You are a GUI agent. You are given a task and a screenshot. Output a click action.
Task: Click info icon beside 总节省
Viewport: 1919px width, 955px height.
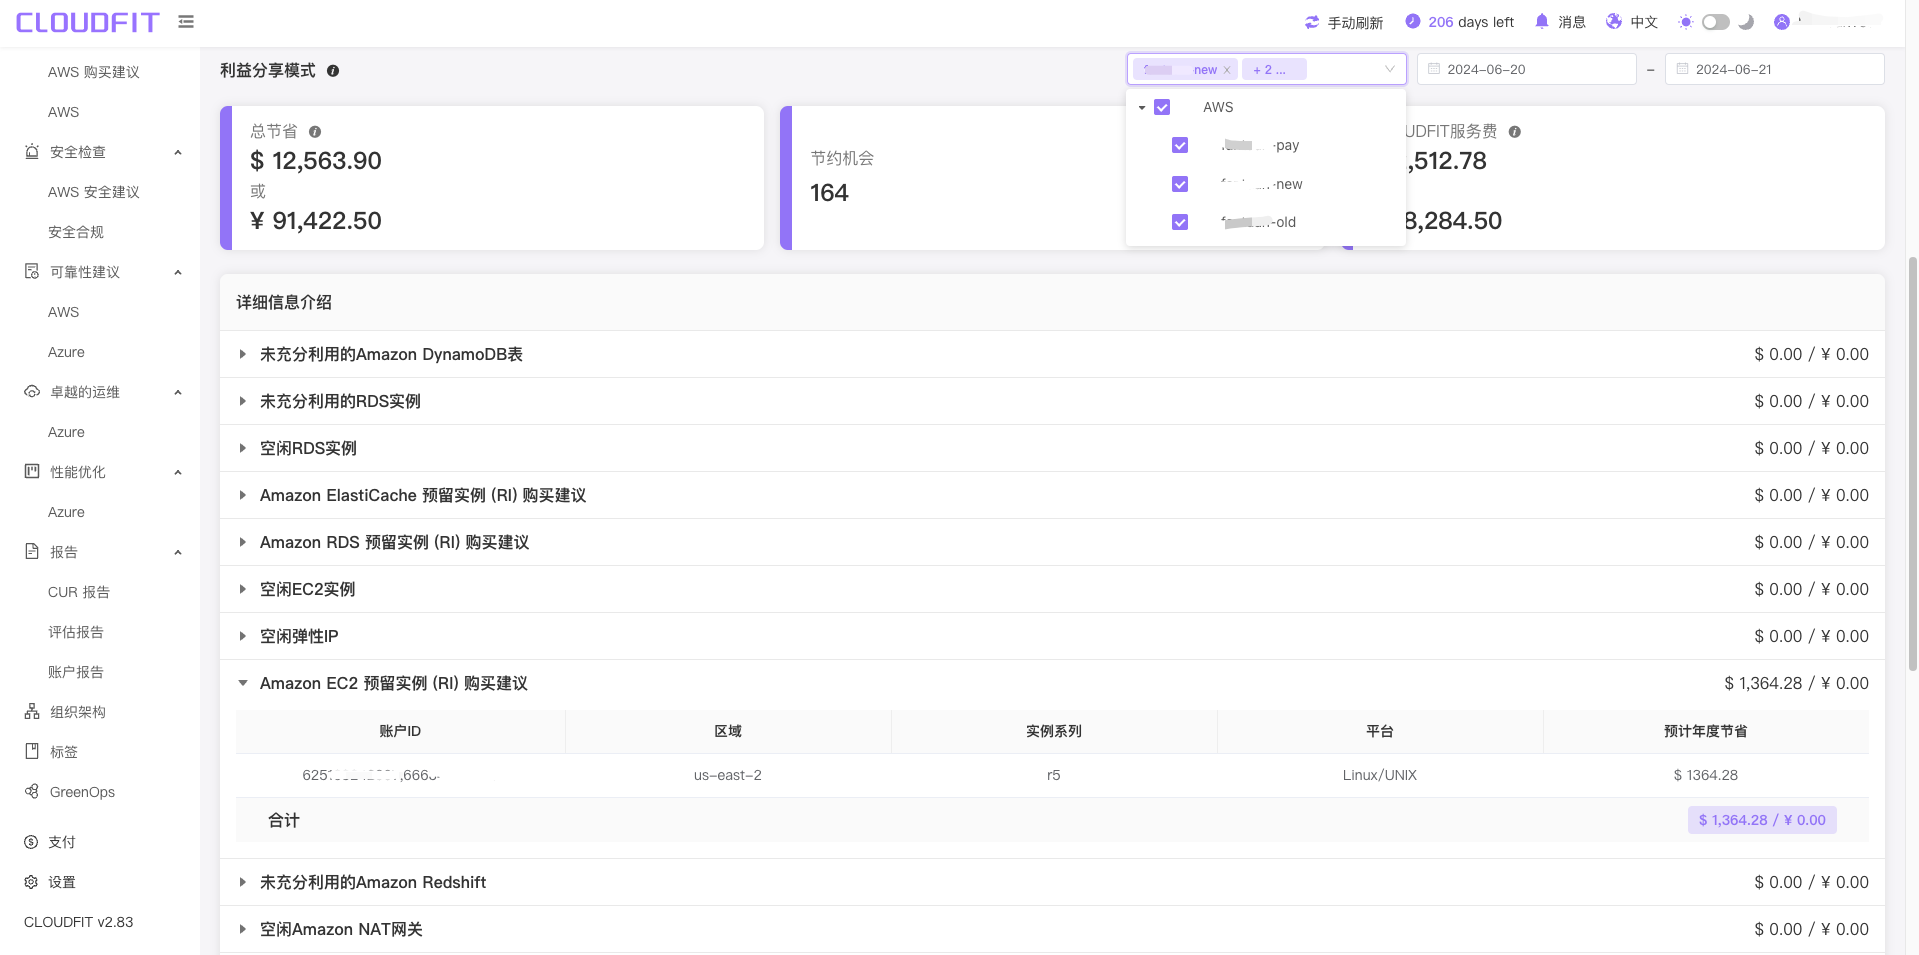[x=315, y=132]
